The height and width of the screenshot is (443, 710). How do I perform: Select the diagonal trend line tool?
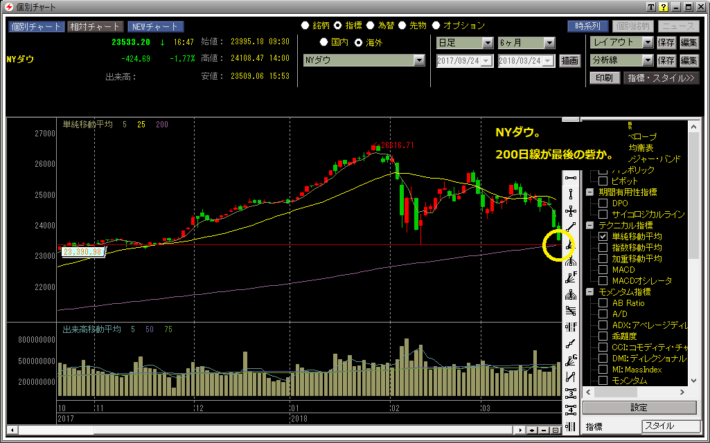(x=571, y=227)
